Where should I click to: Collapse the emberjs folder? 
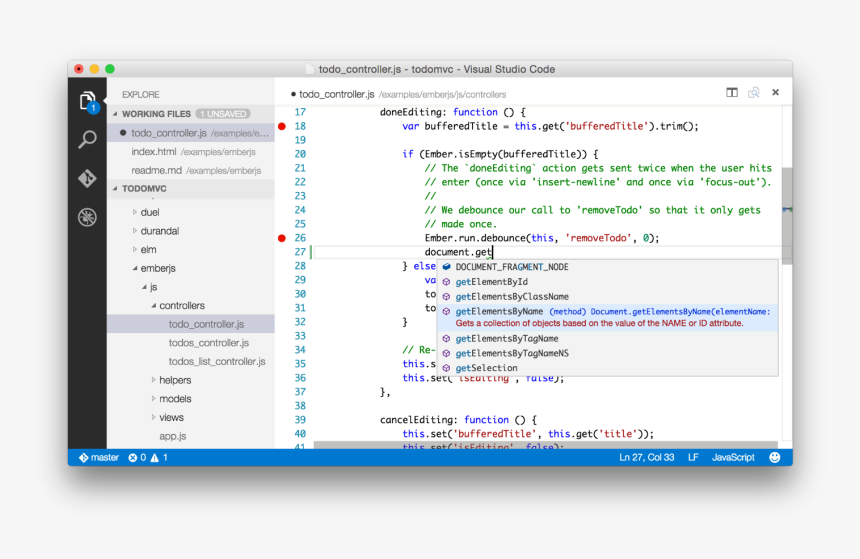tap(135, 268)
